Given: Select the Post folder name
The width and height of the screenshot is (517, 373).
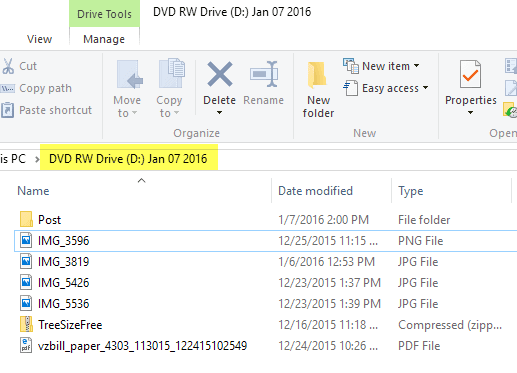Looking at the screenshot, I should pyautogui.click(x=50, y=220).
